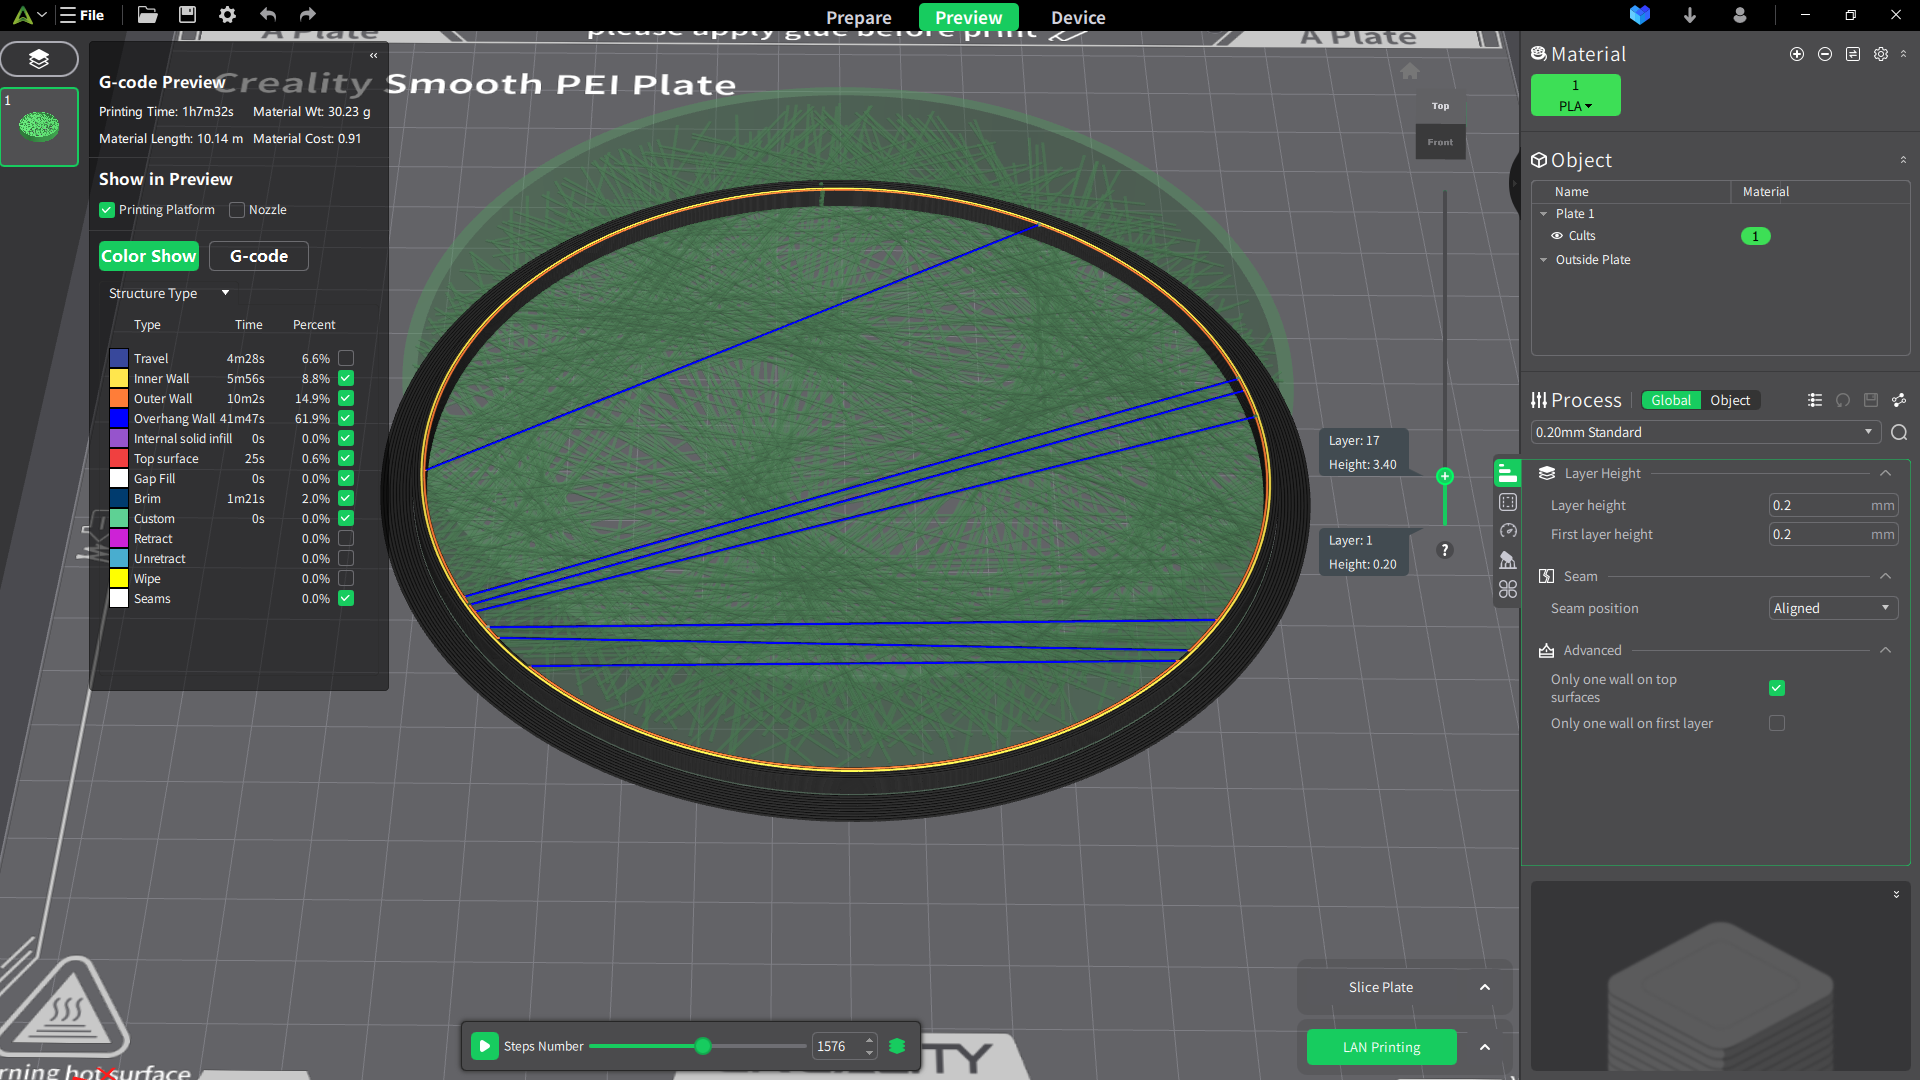Click the plate layers button at top left
The width and height of the screenshot is (1920, 1080).
coord(39,59)
